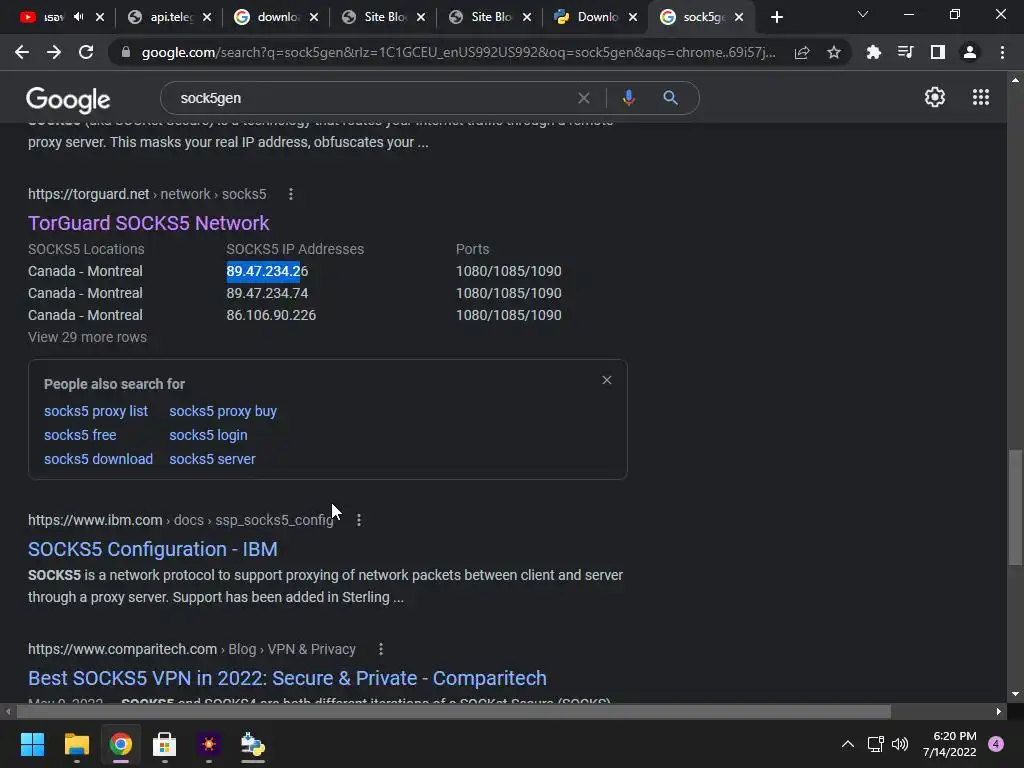The width and height of the screenshot is (1024, 768).
Task: Search for socks5 server
Action: 212,459
